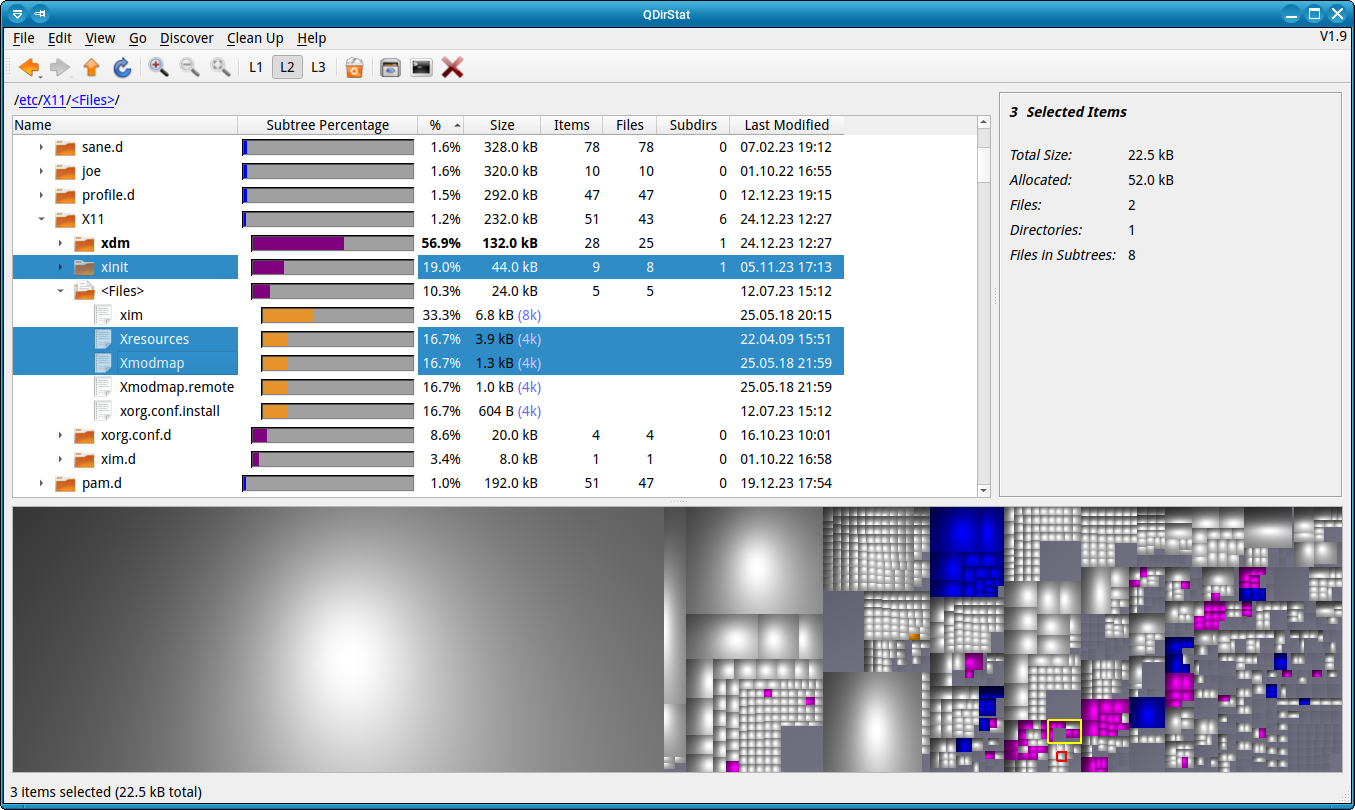Collapse the <Files> node

click(x=60, y=291)
